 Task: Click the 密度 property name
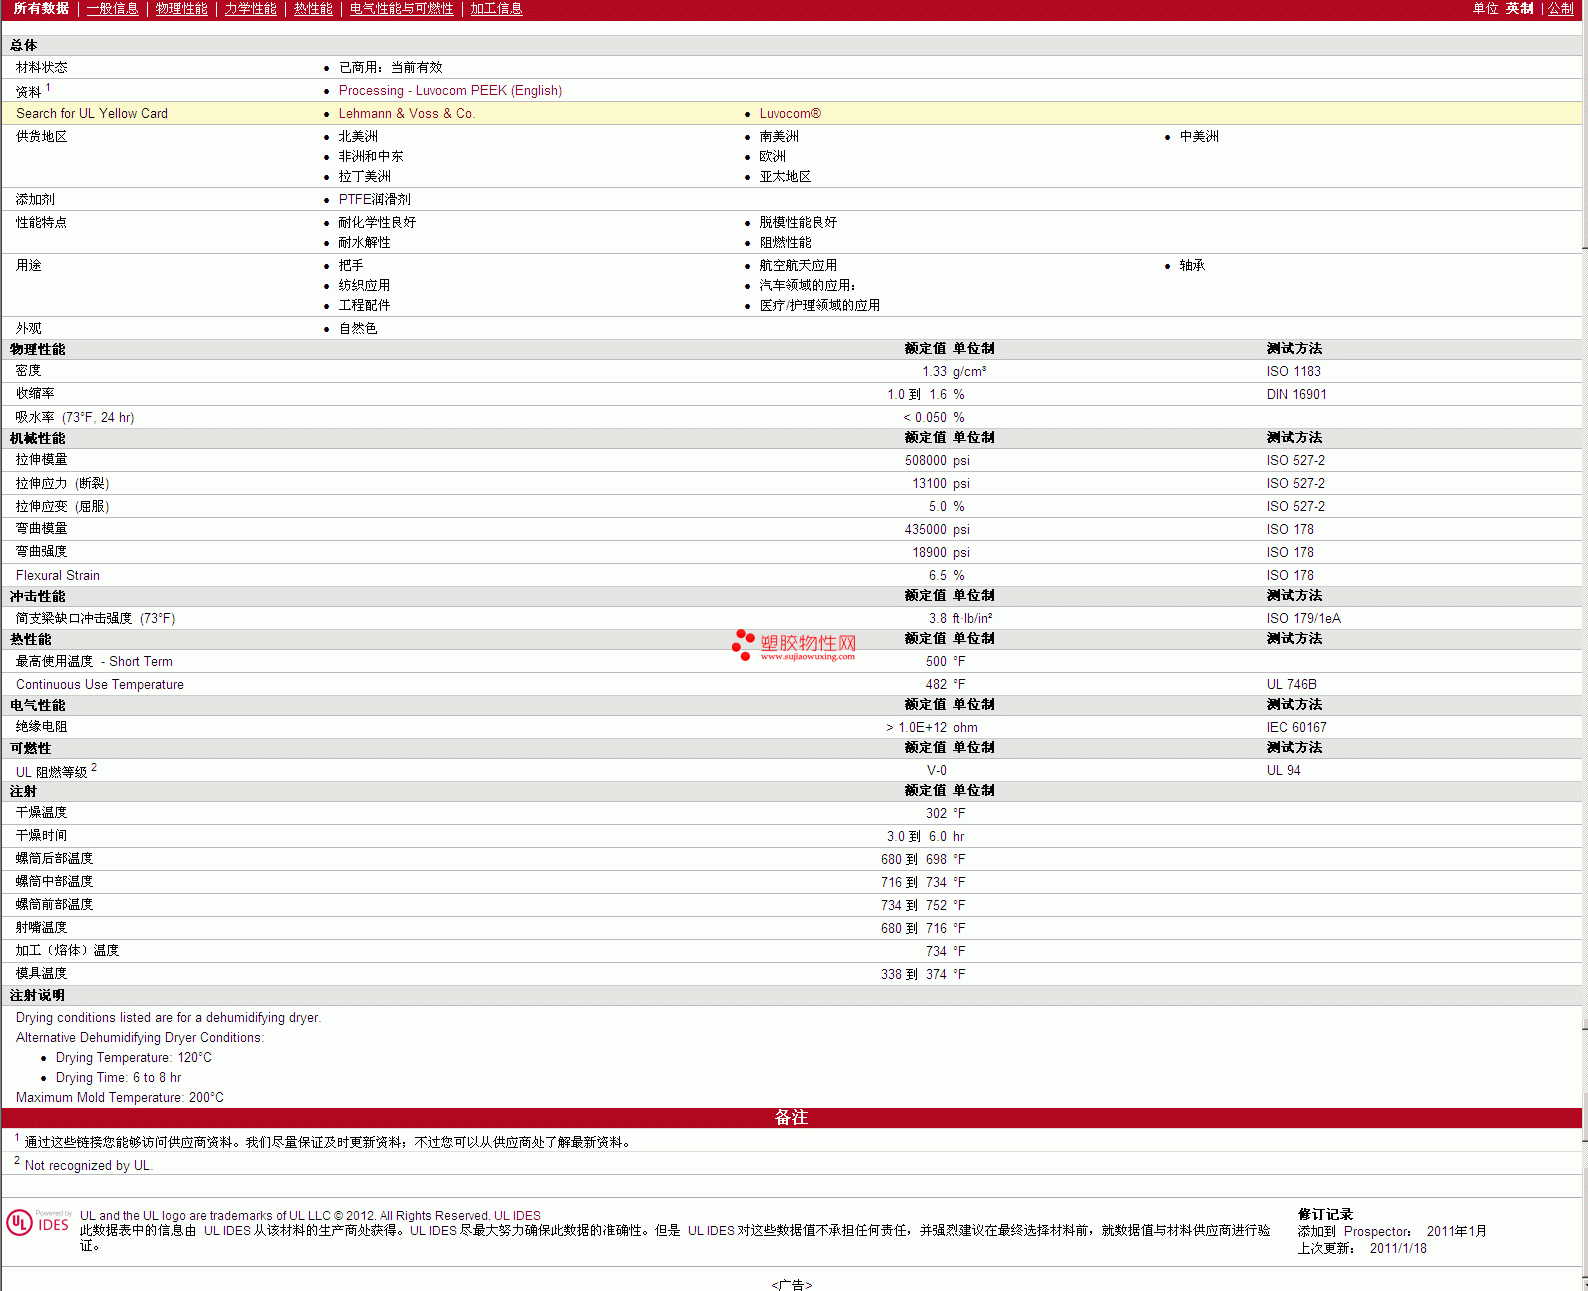[x=28, y=371]
